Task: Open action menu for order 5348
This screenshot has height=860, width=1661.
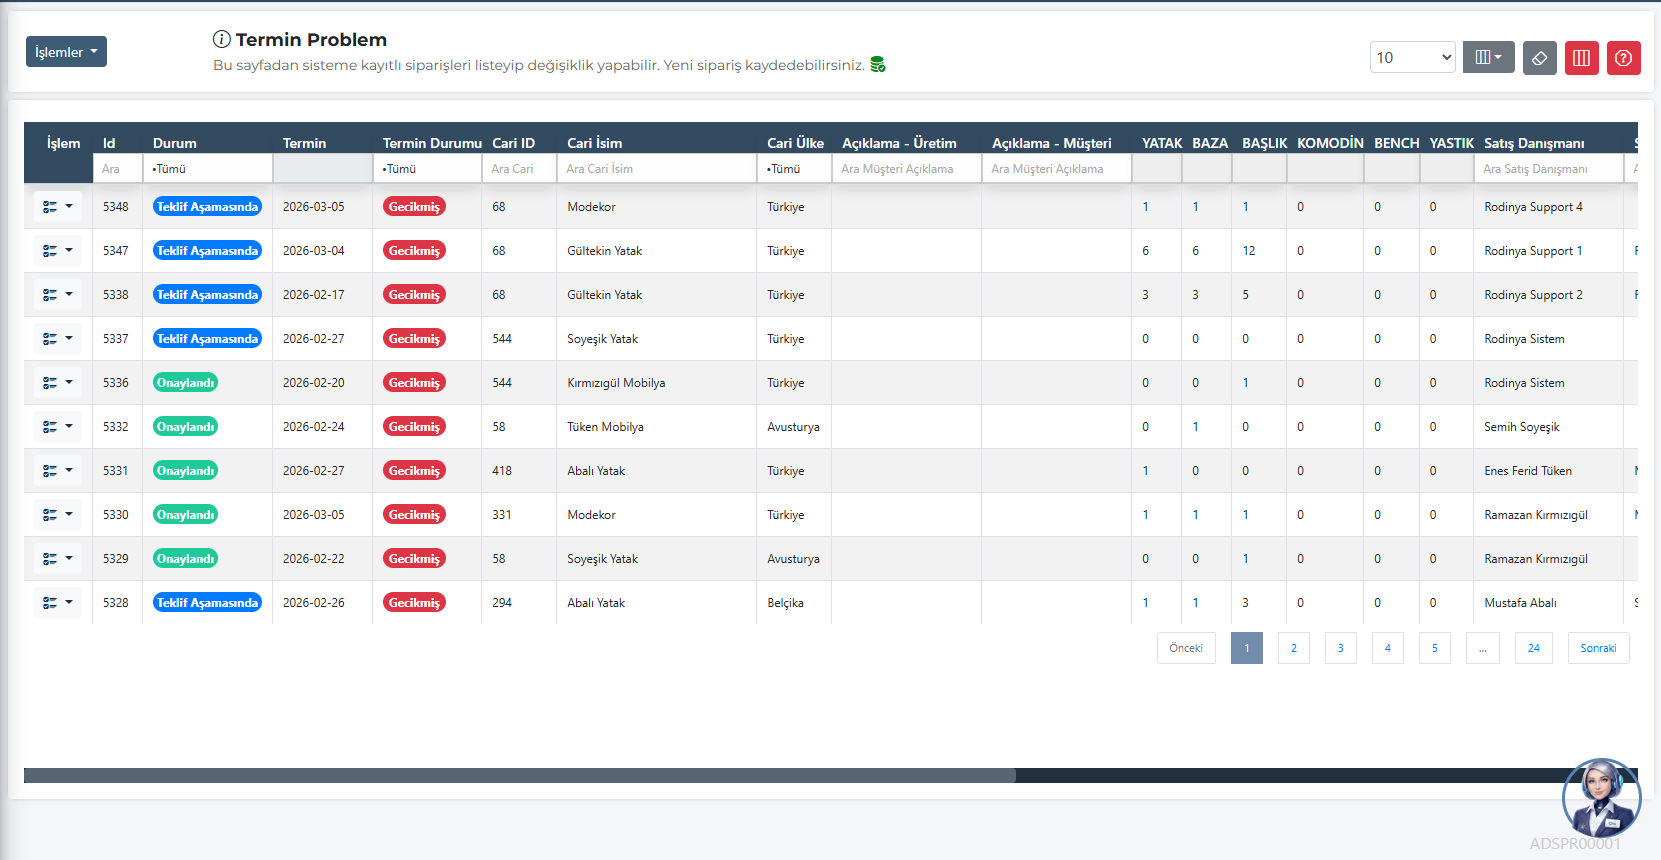Action: point(58,207)
